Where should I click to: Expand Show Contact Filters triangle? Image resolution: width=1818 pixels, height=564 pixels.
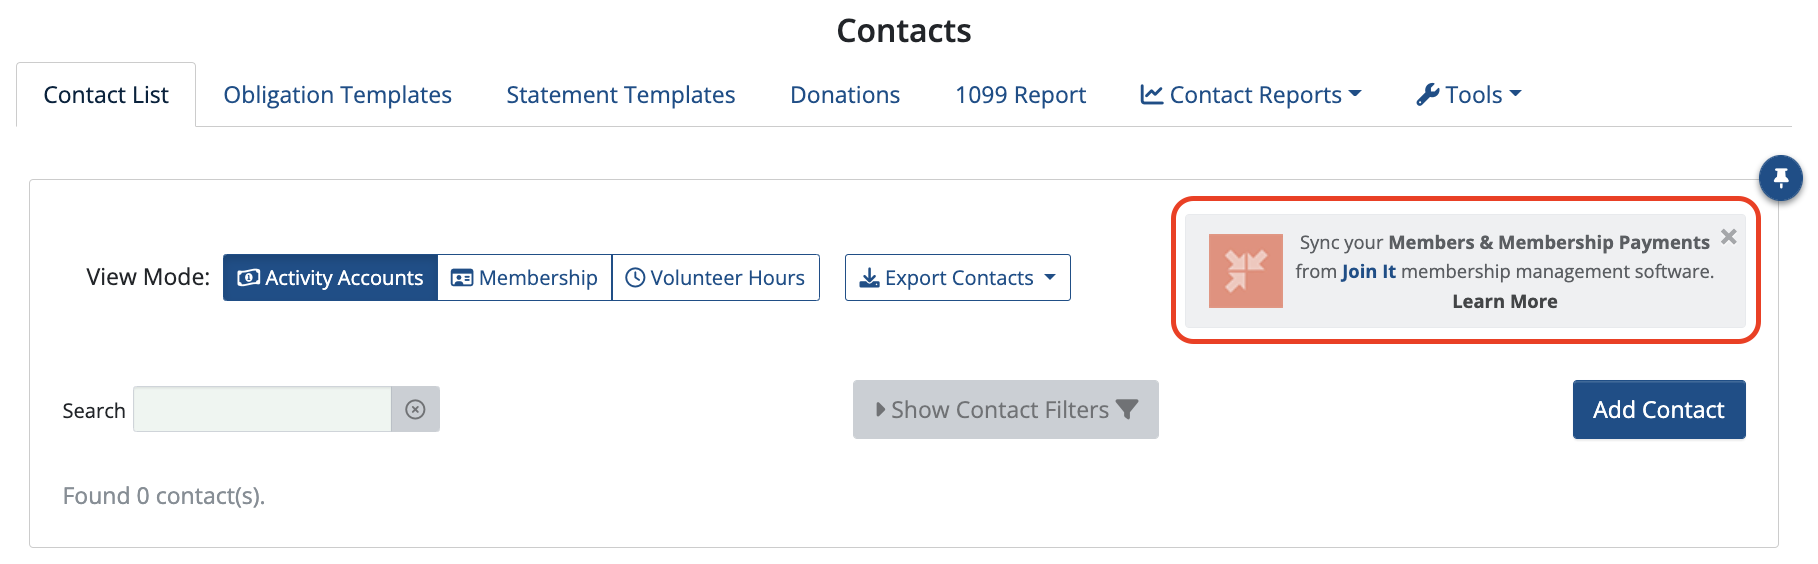click(x=880, y=410)
